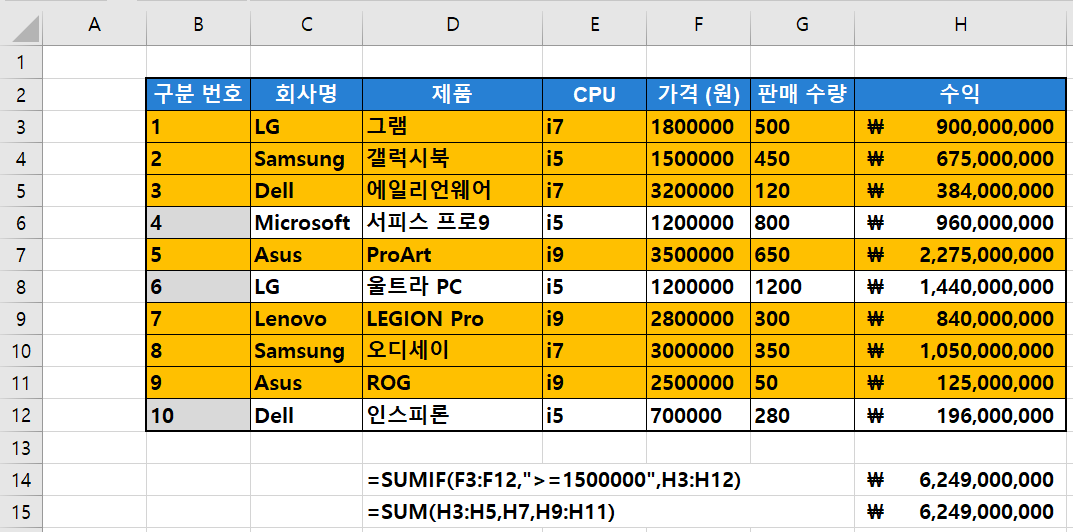The width and height of the screenshot is (1073, 532).
Task: Click revenue cell 900,000,000
Action: [x=961, y=127]
